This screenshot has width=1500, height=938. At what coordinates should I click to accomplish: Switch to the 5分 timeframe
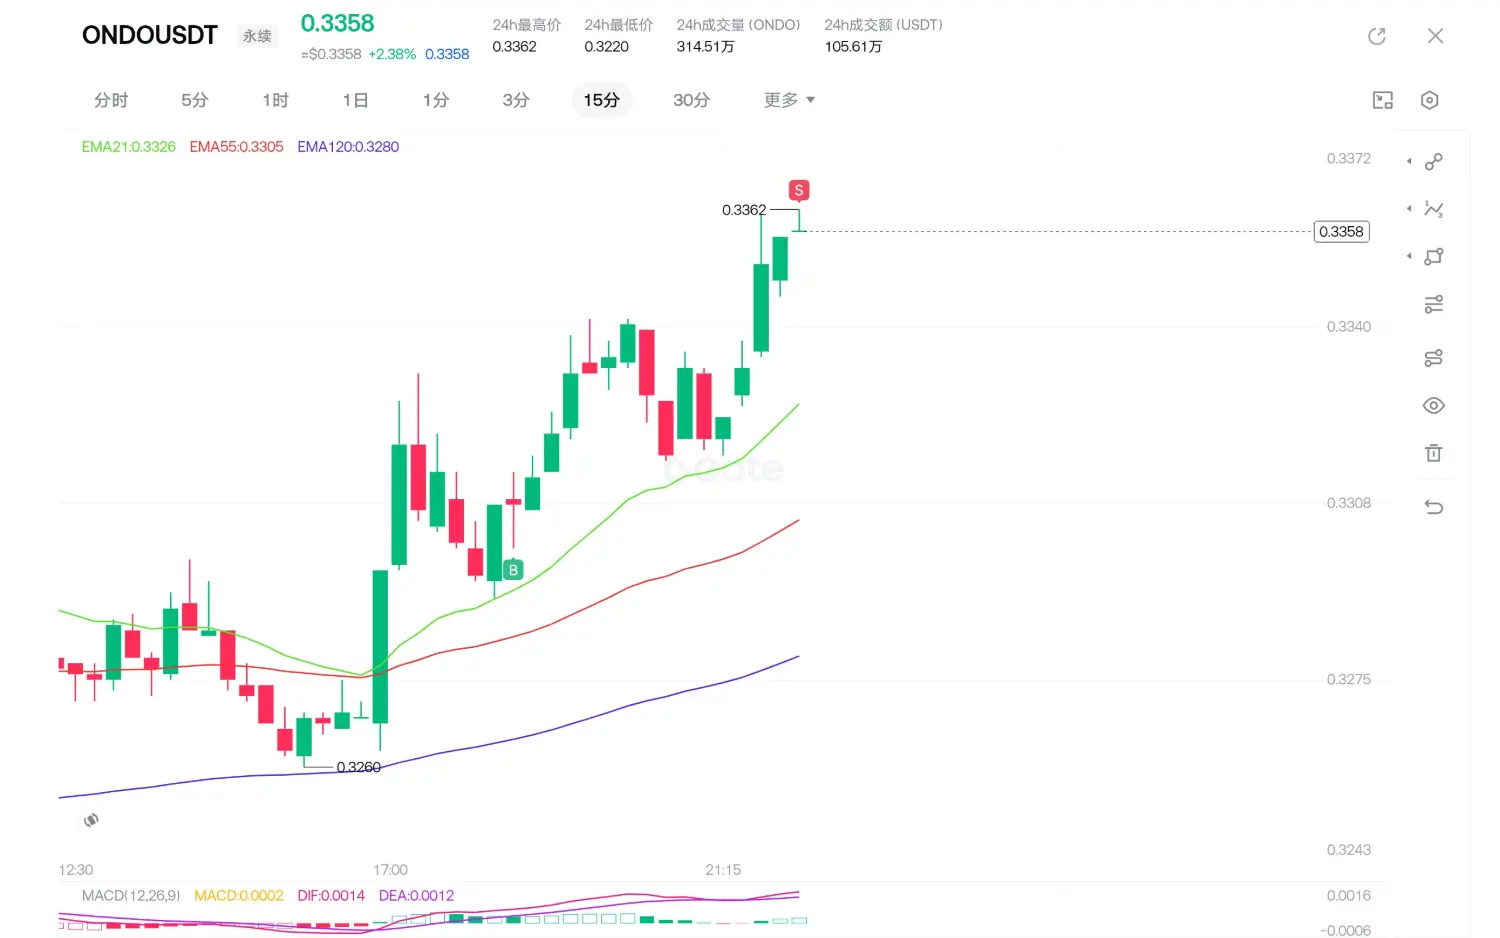195,100
